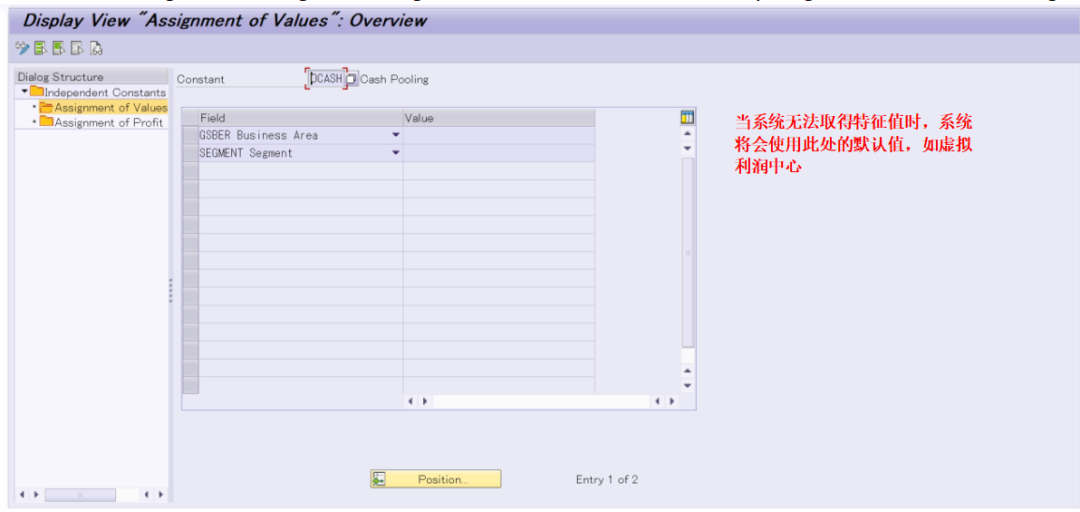The image size is (1080, 512).
Task: Select the row marker for SEGMENT Segment
Action: 190,153
